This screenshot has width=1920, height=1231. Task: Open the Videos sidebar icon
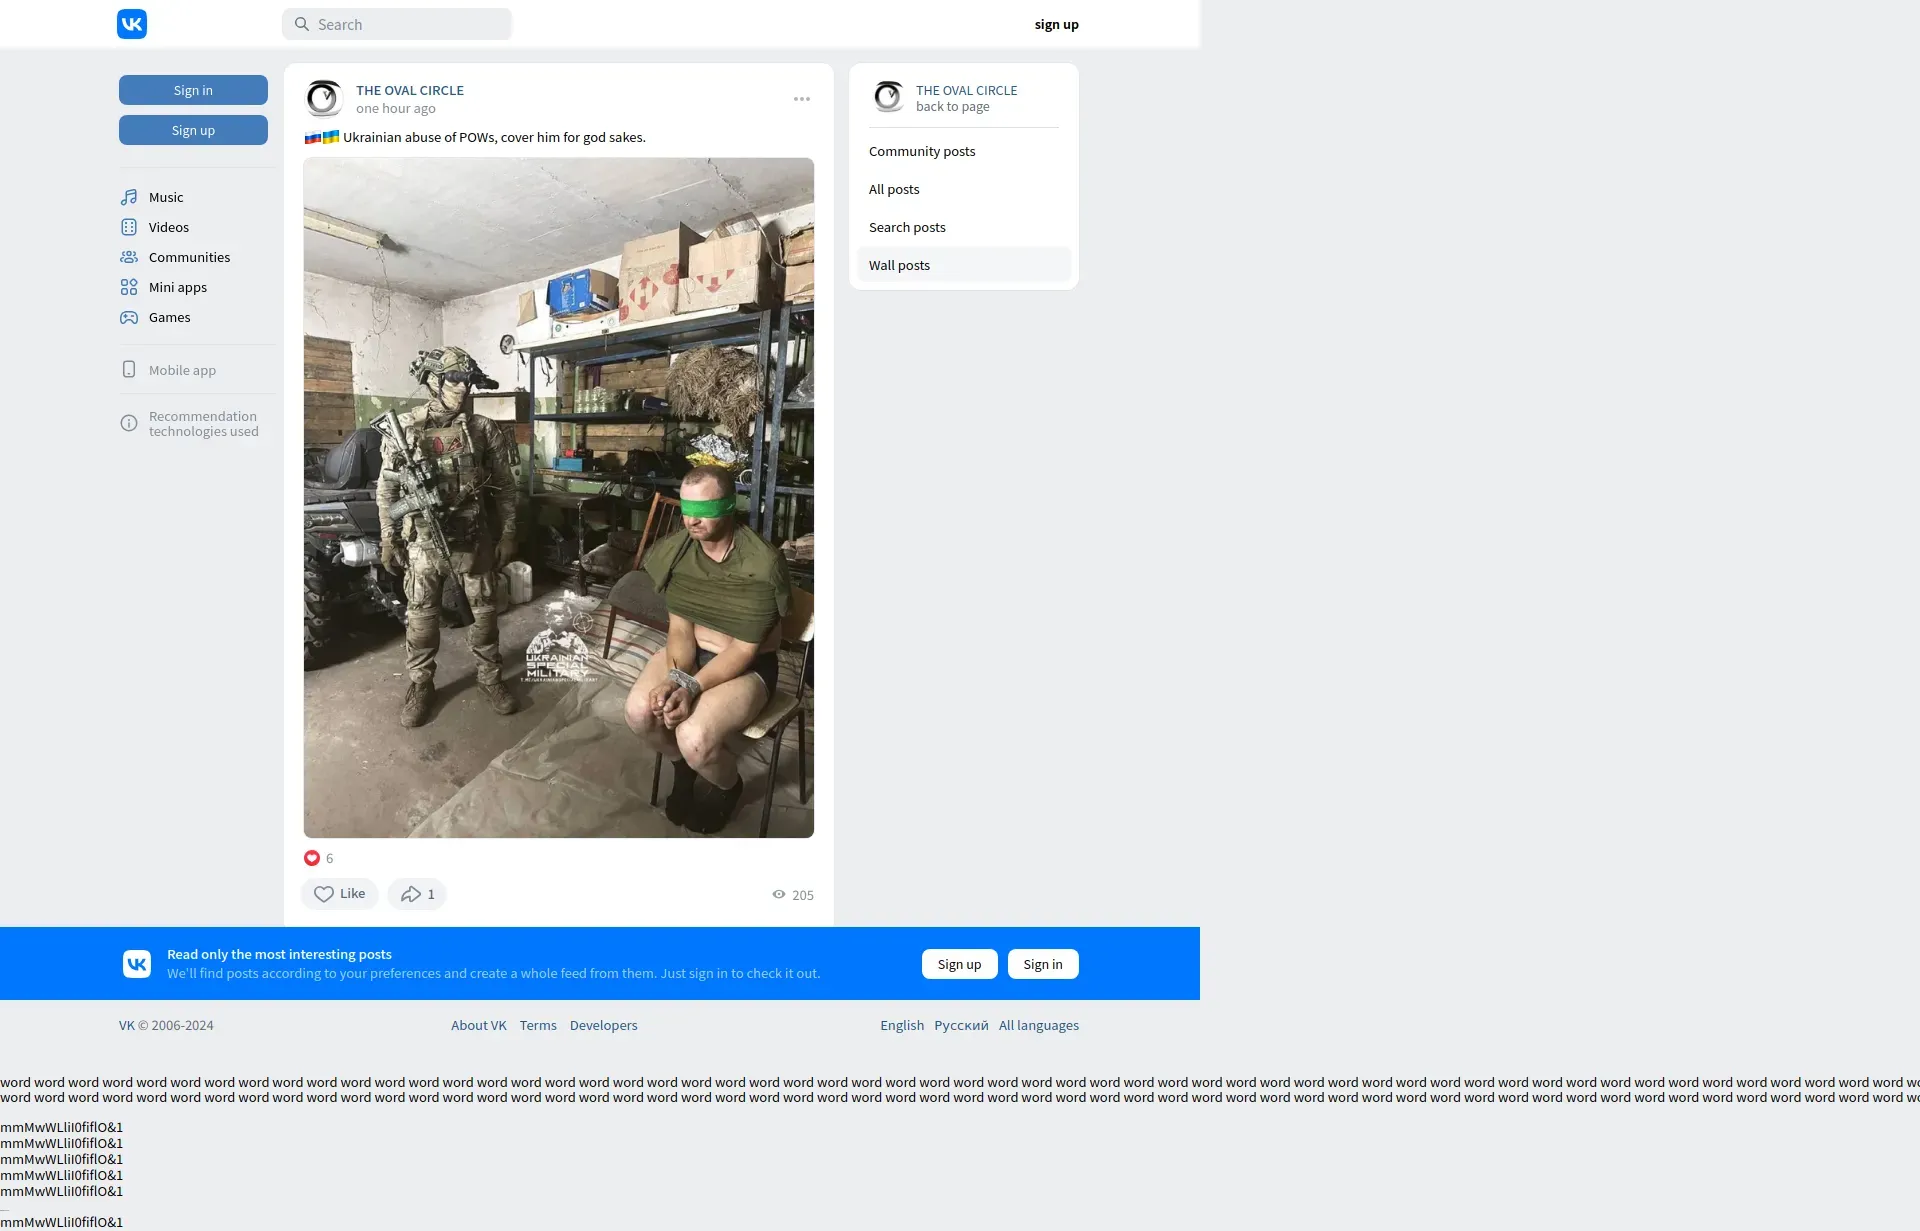point(129,227)
